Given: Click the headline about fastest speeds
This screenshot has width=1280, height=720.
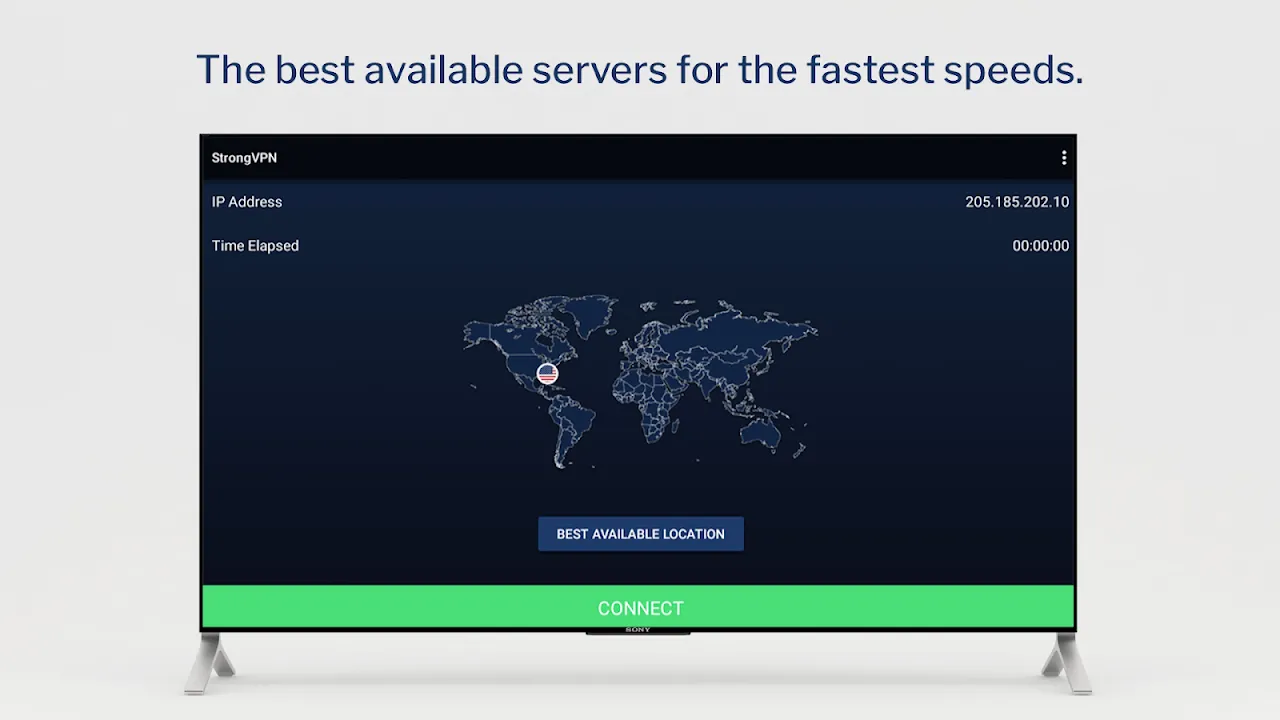Looking at the screenshot, I should [640, 69].
